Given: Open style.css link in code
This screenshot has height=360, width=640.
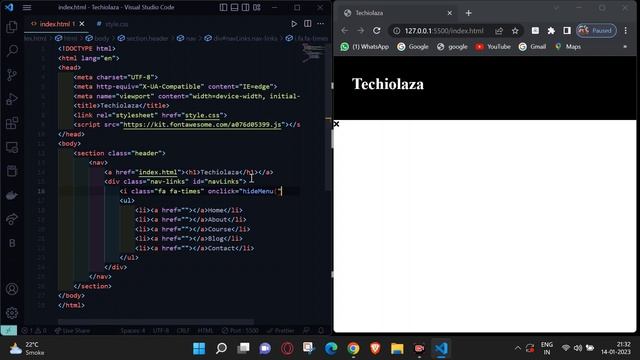Looking at the screenshot, I should pyautogui.click(x=202, y=115).
